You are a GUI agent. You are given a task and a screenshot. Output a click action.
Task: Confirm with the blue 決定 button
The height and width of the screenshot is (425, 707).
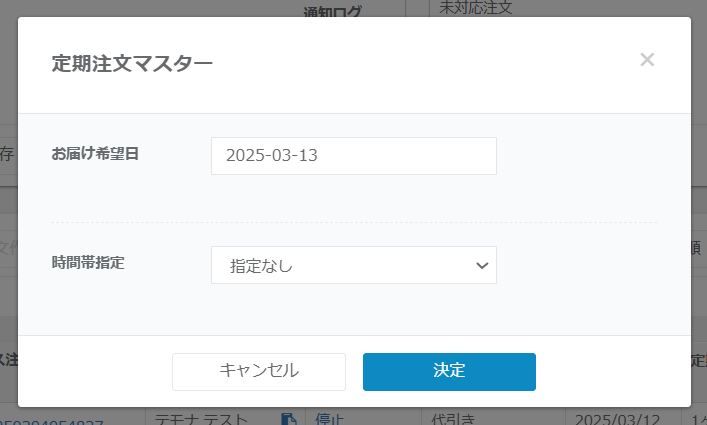tap(449, 371)
